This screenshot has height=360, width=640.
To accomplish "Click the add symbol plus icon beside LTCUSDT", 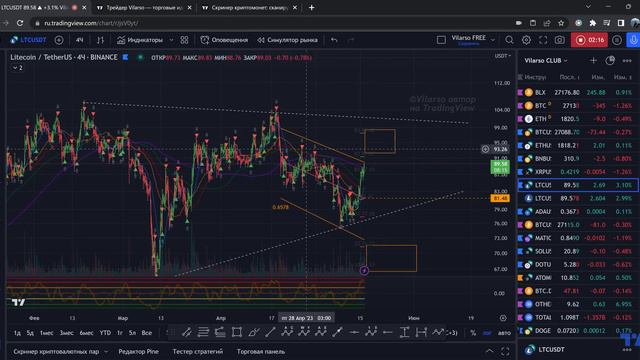I will point(59,40).
